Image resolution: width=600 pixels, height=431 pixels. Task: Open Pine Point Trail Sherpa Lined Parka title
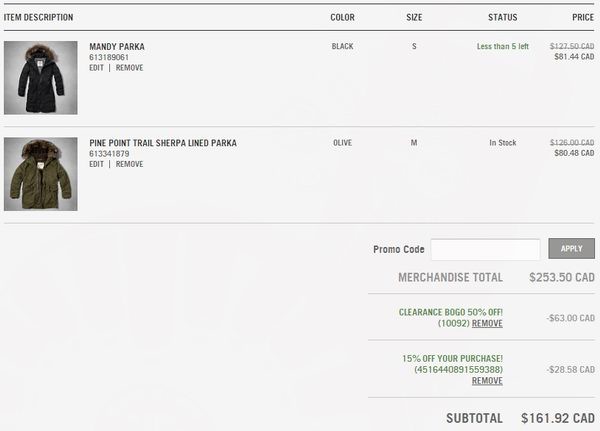pyautogui.click(x=163, y=143)
